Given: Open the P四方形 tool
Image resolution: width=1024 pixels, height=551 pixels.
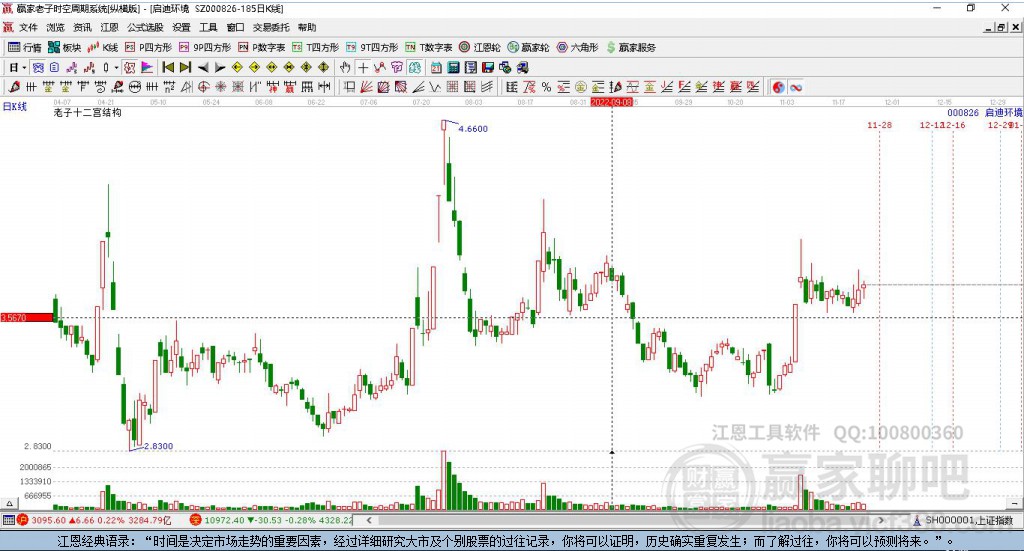Looking at the screenshot, I should (148, 47).
